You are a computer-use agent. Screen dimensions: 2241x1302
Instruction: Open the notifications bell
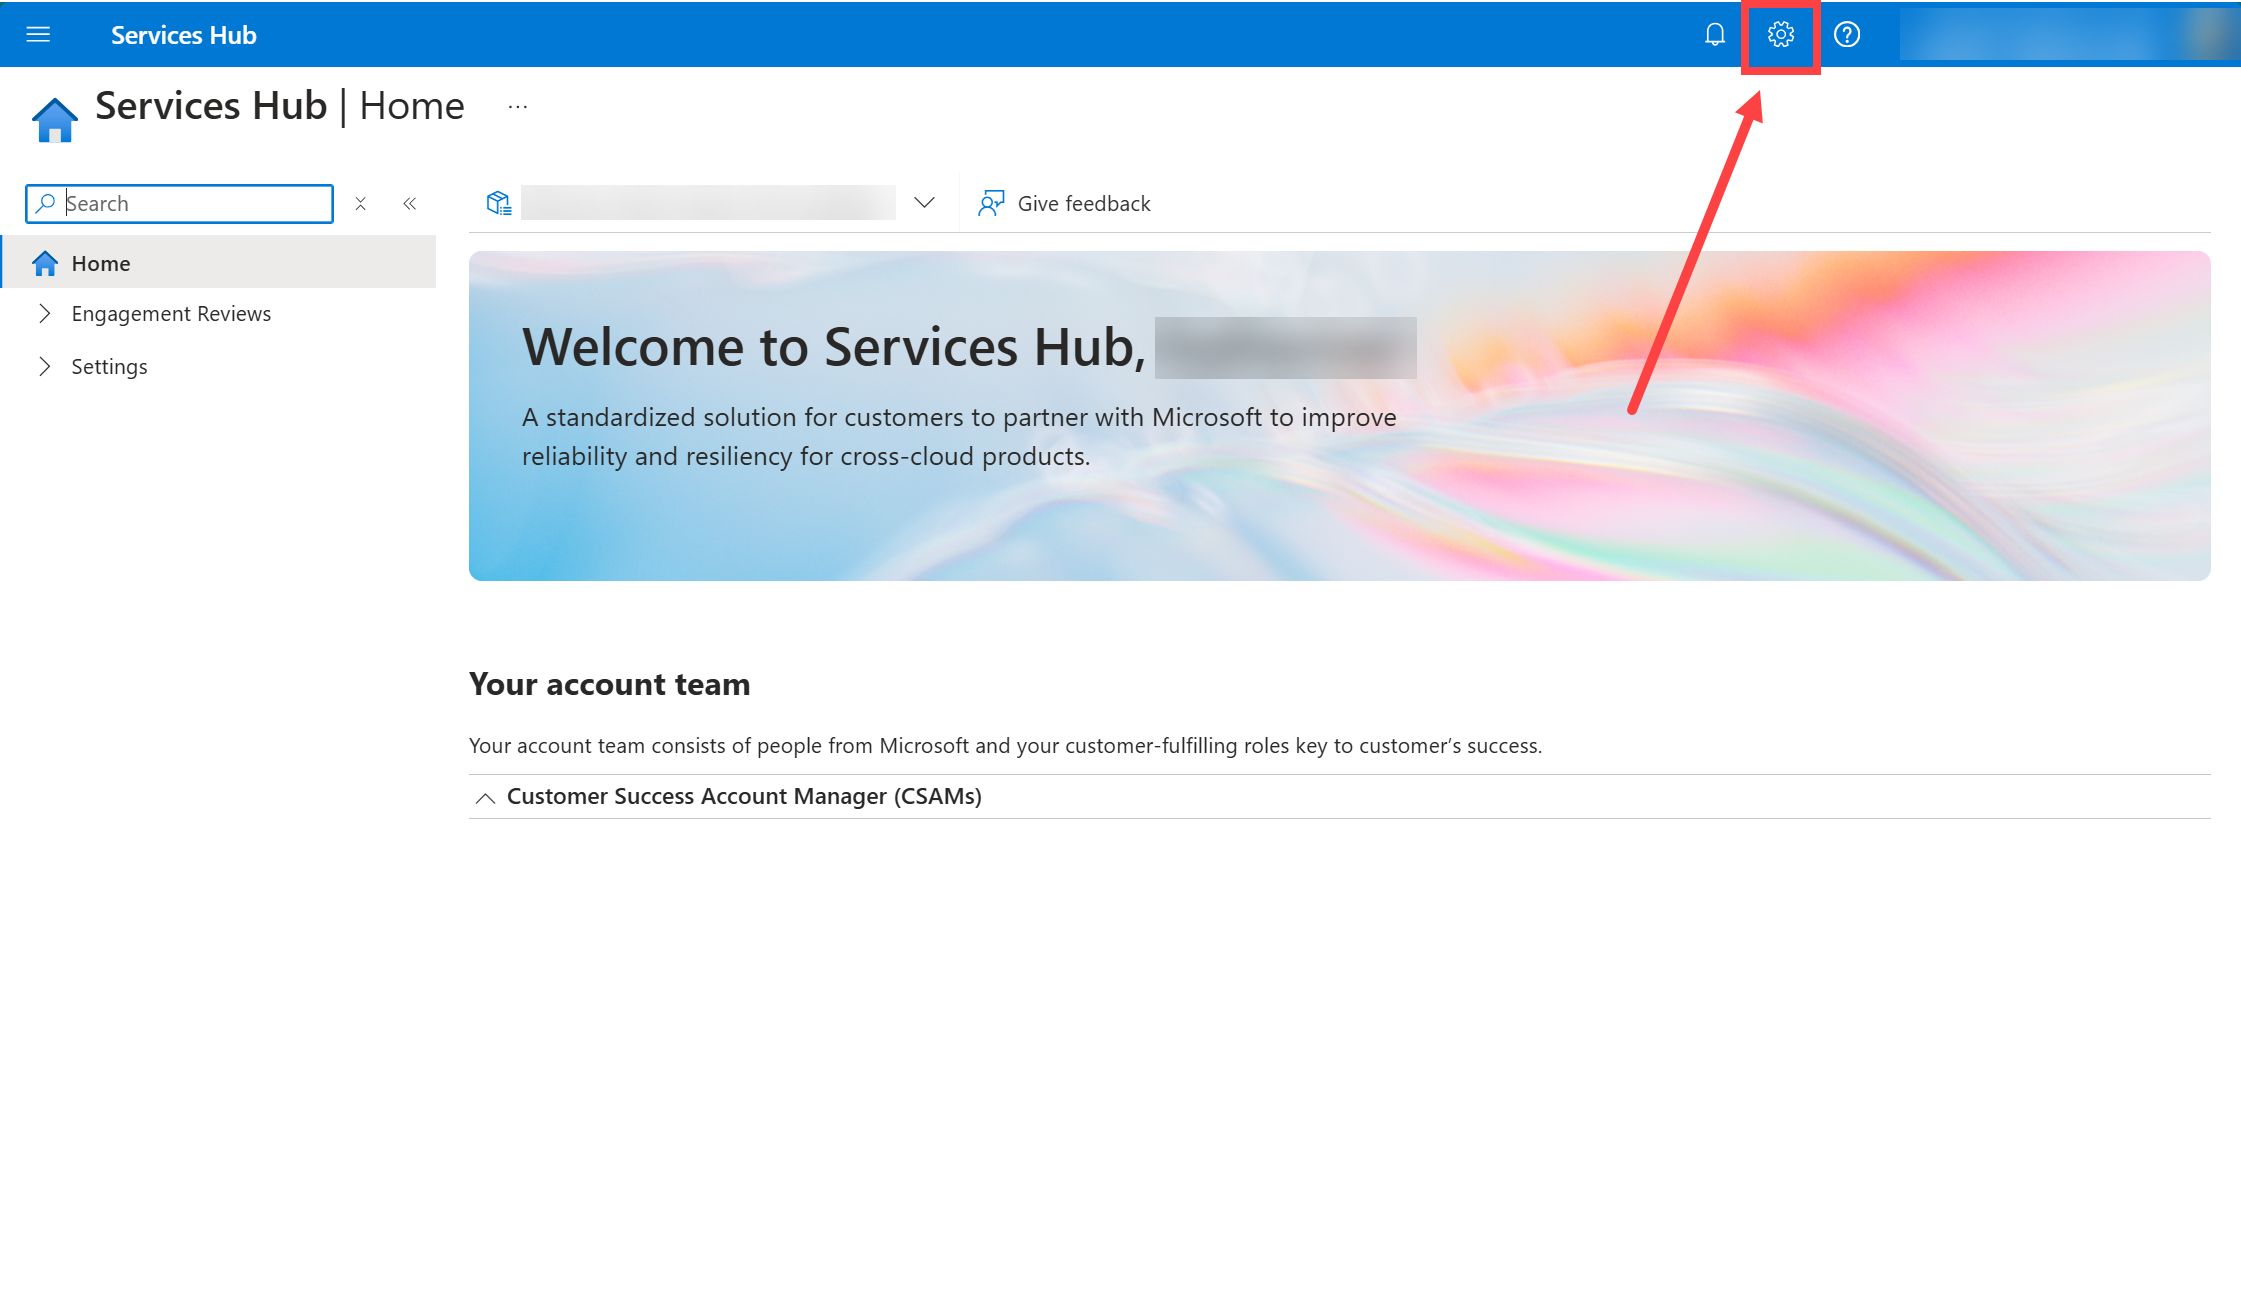[1714, 35]
